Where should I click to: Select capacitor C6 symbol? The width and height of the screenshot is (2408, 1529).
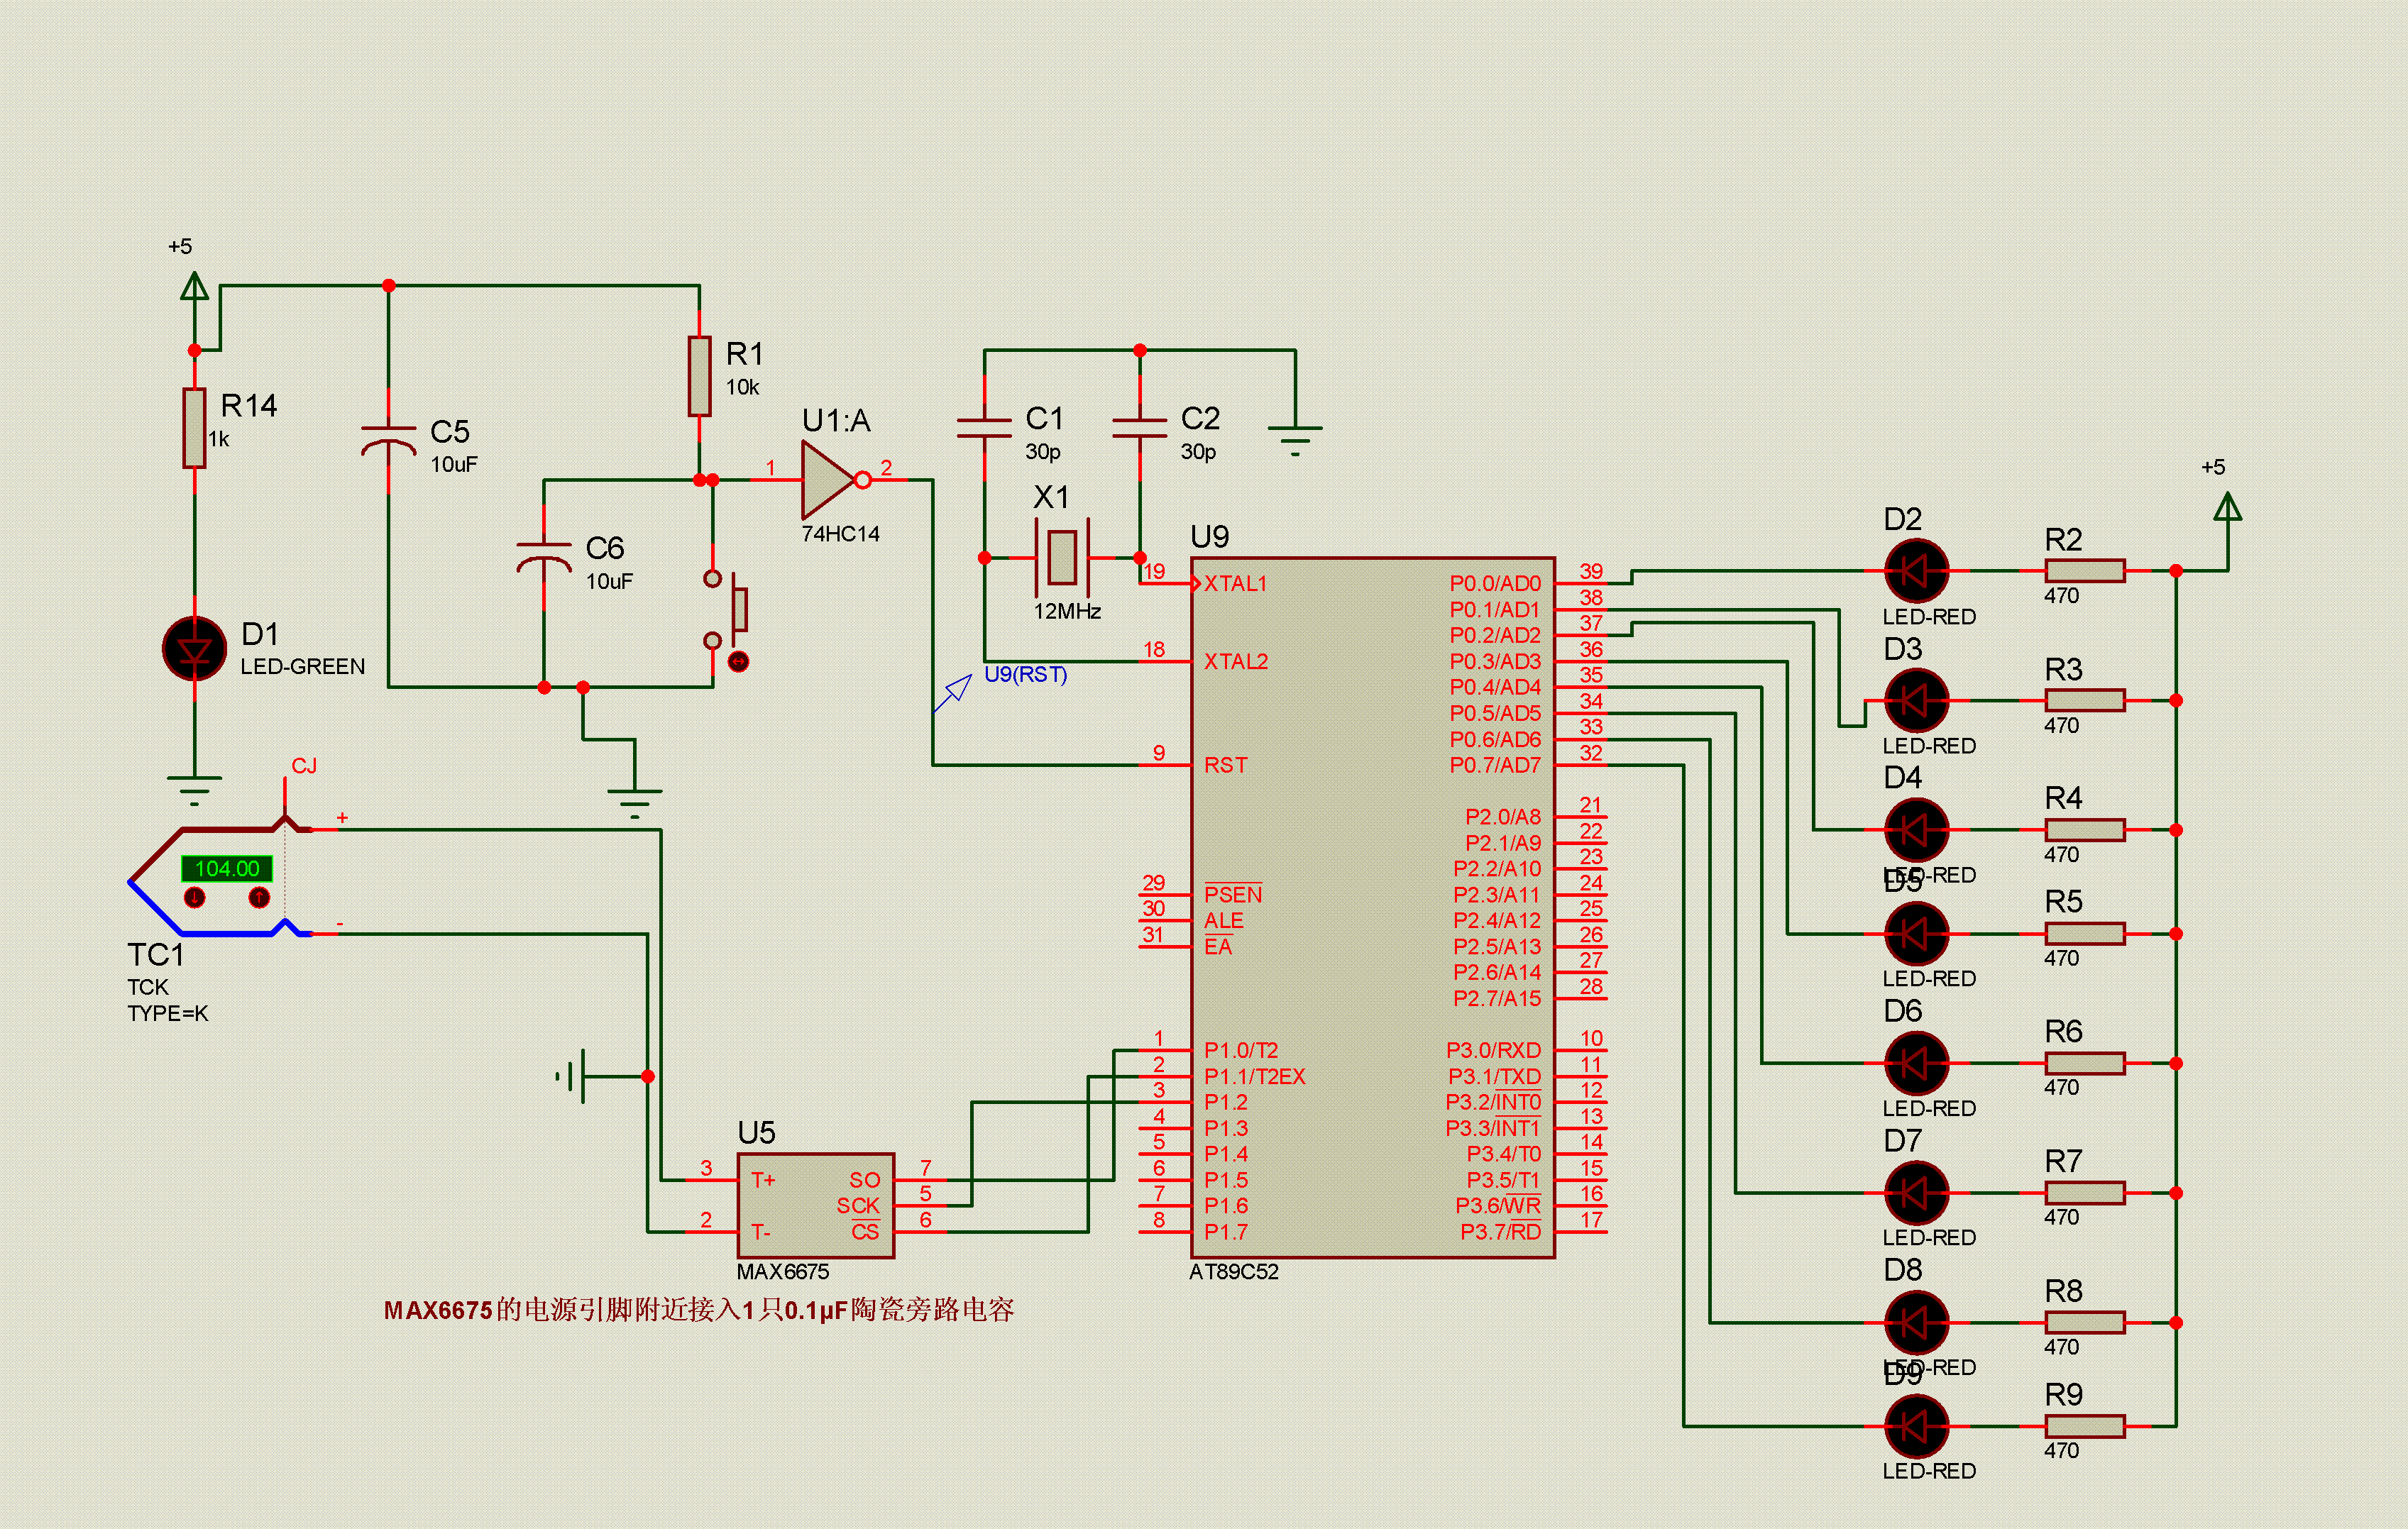click(544, 557)
